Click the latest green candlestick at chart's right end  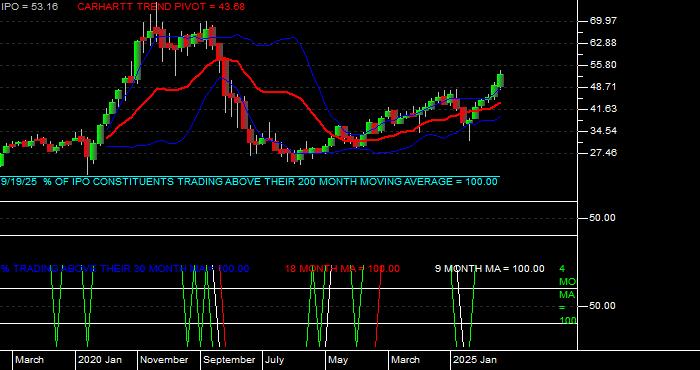[x=500, y=80]
